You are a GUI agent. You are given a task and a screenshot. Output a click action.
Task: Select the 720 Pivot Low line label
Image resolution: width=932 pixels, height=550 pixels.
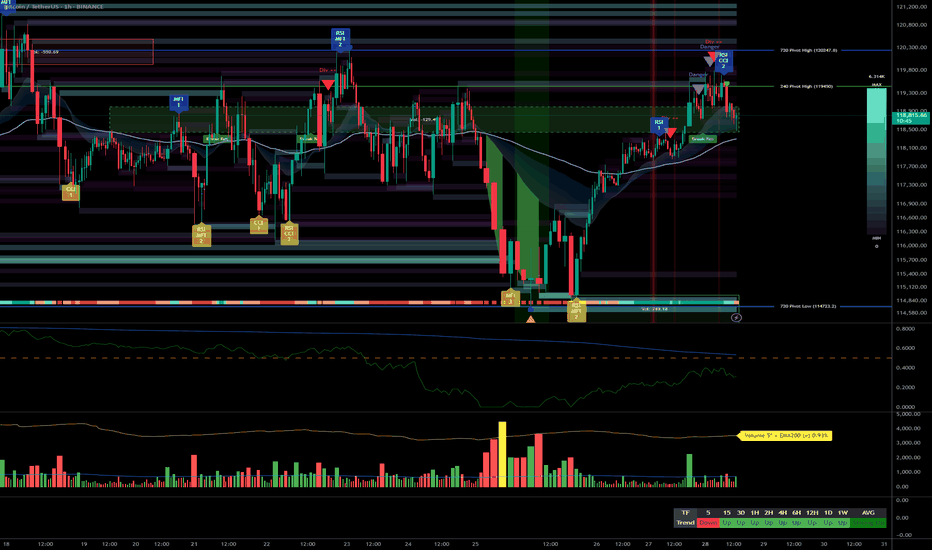(808, 306)
